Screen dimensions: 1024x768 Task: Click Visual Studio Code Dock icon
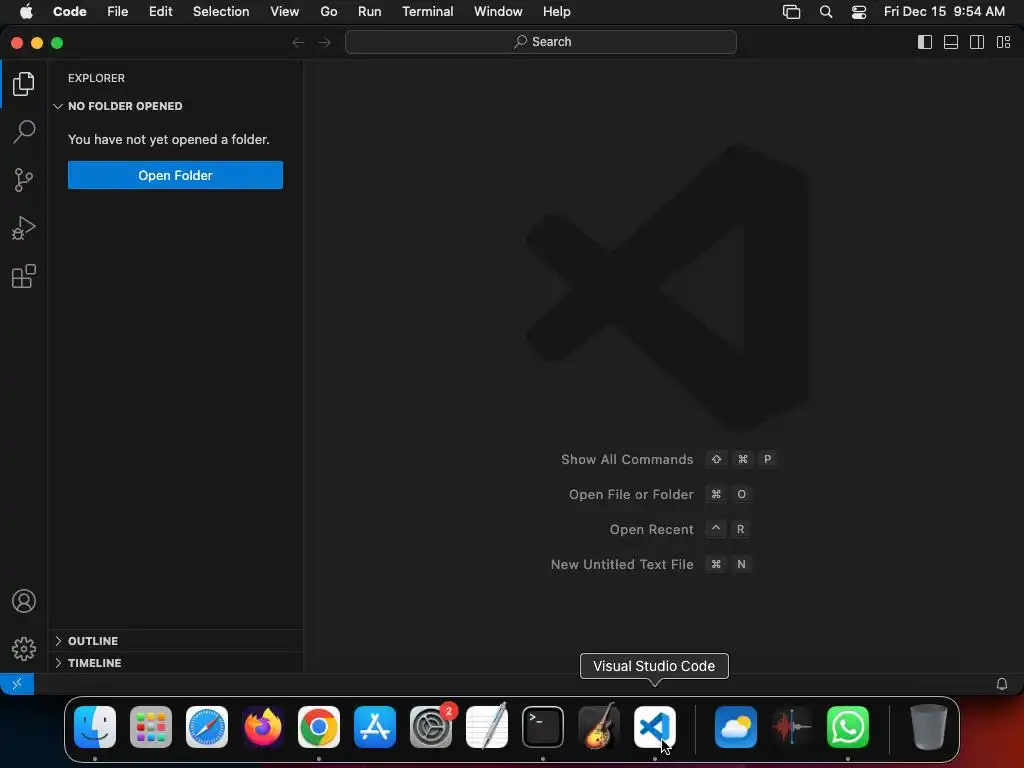tap(655, 727)
